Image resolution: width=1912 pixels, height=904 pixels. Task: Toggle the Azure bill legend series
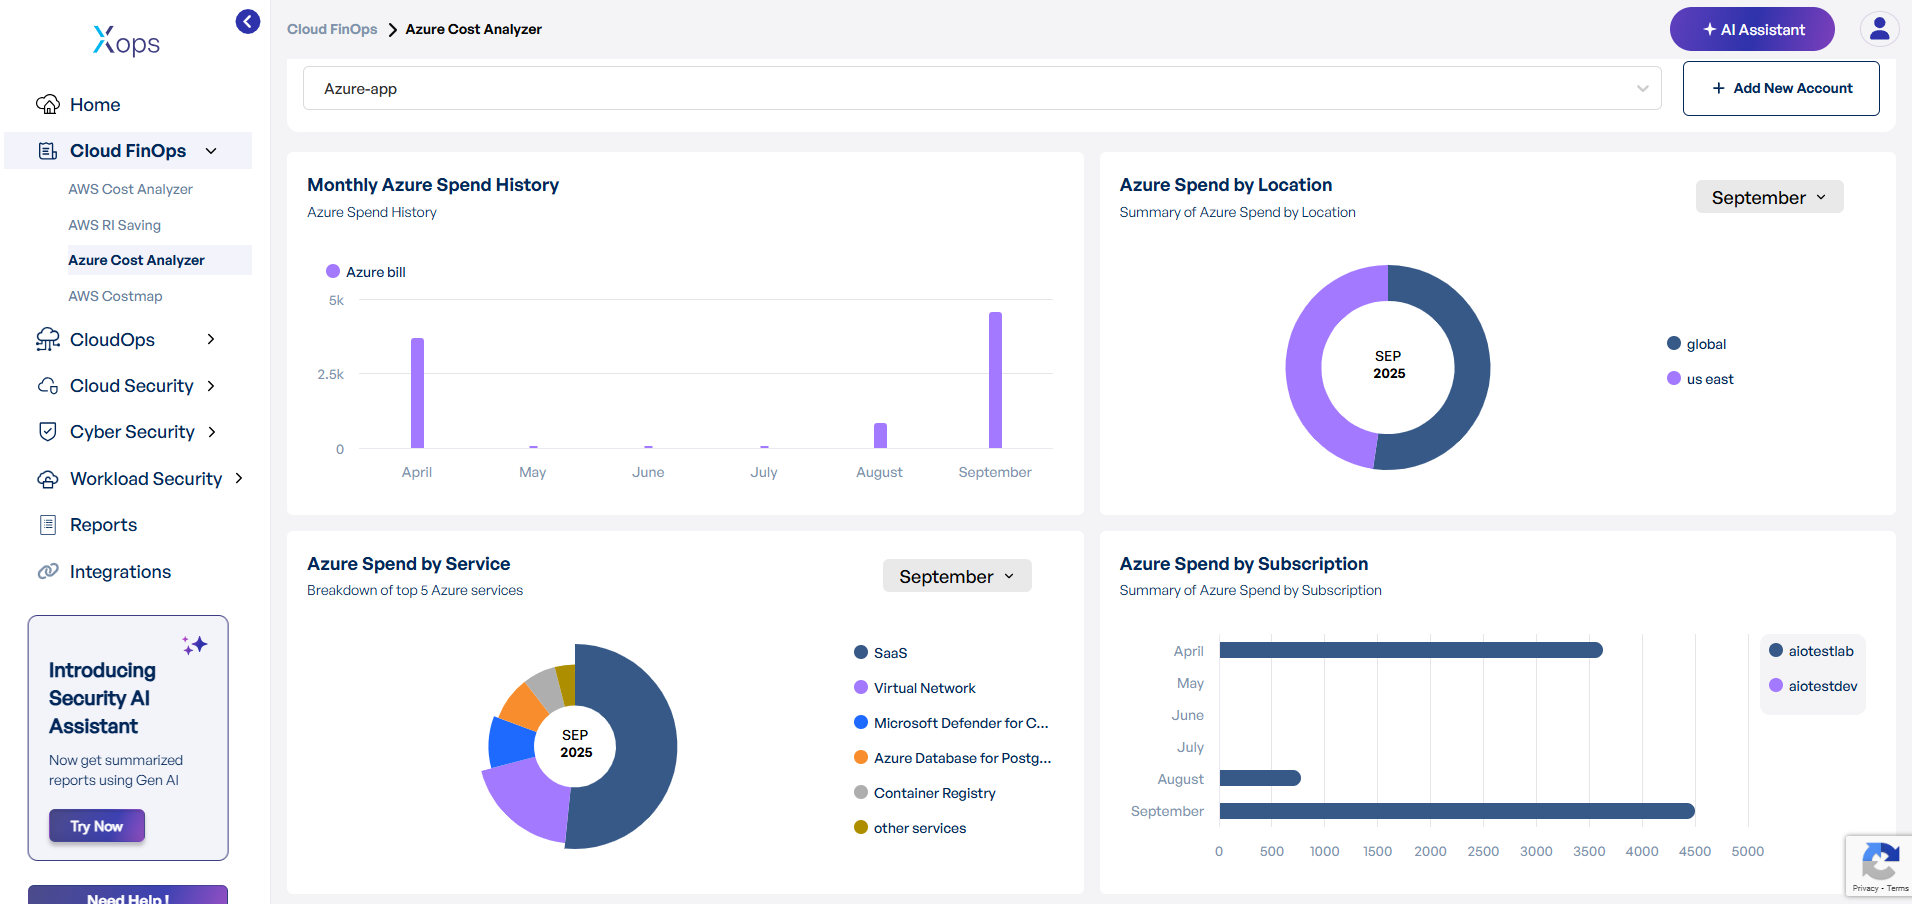(366, 272)
